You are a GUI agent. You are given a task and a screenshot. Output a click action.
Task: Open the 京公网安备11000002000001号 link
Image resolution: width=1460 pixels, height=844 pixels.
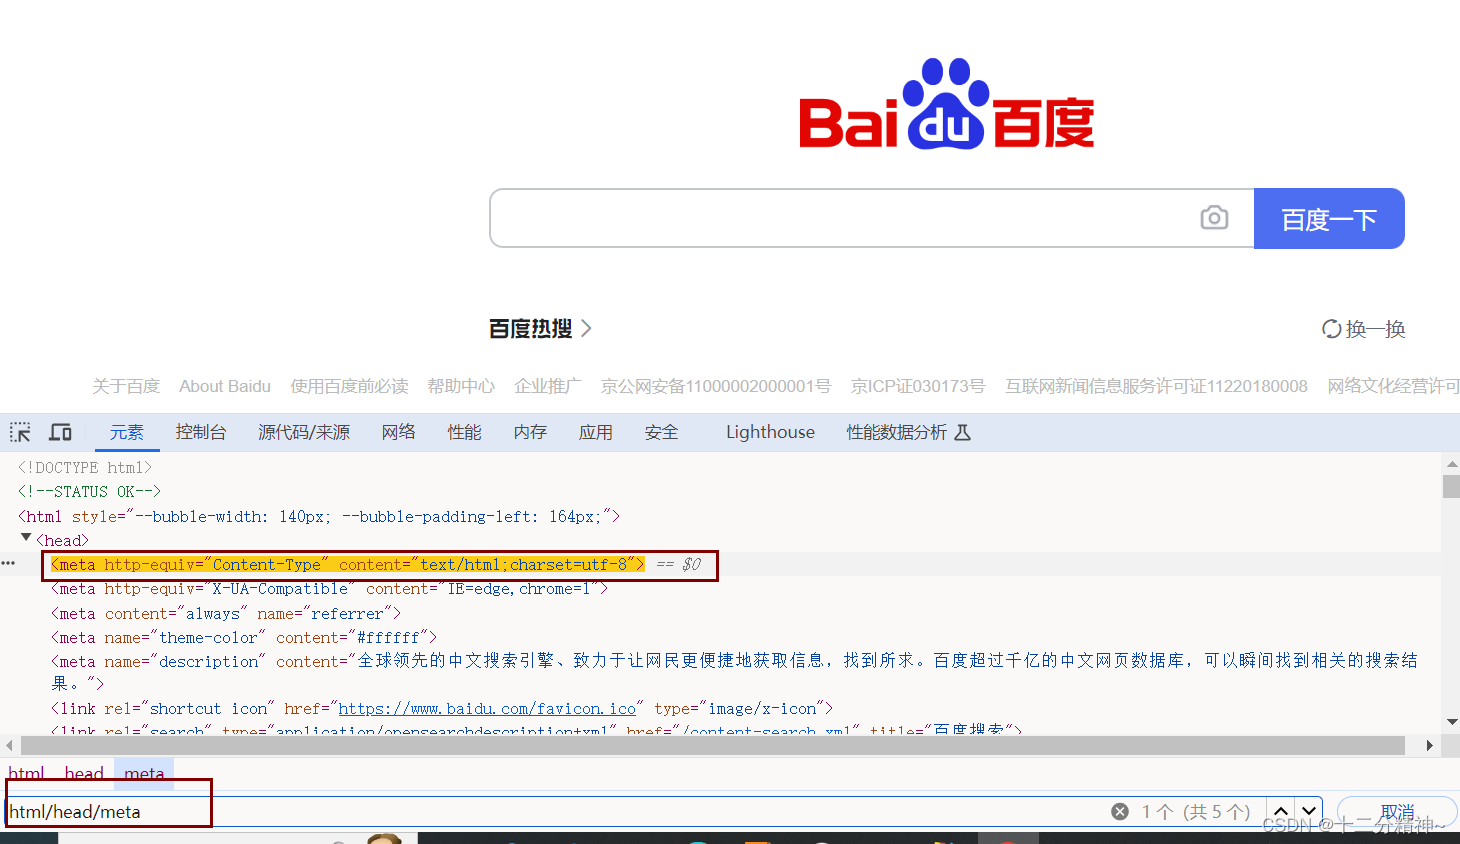click(x=715, y=386)
